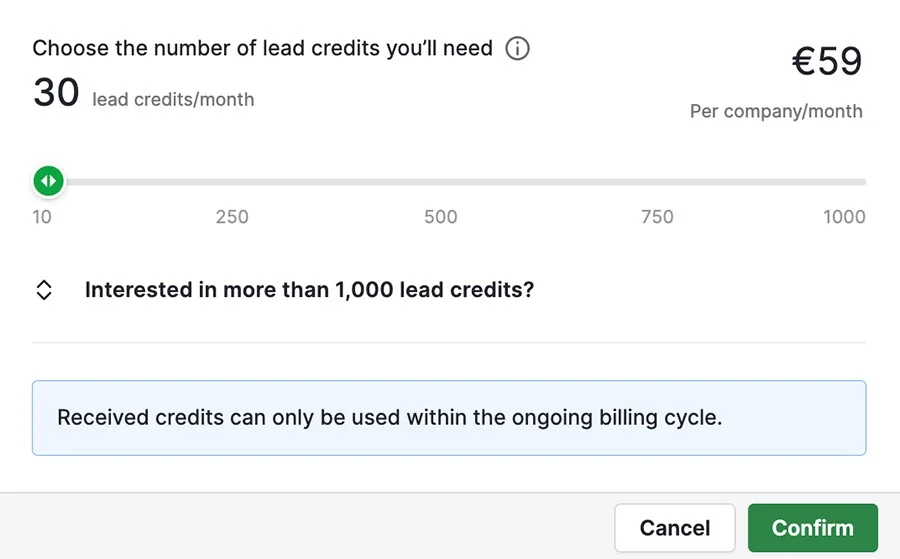The height and width of the screenshot is (559, 900).
Task: Click the "Per company/month" label
Action: (776, 111)
